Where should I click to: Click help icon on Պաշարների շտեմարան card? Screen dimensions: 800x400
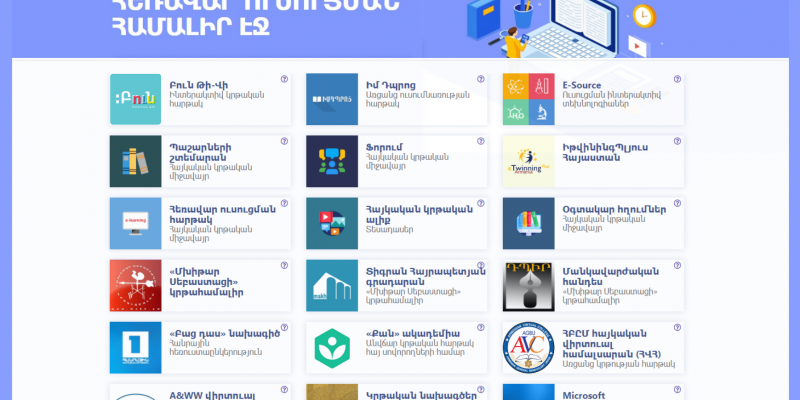tap(284, 141)
